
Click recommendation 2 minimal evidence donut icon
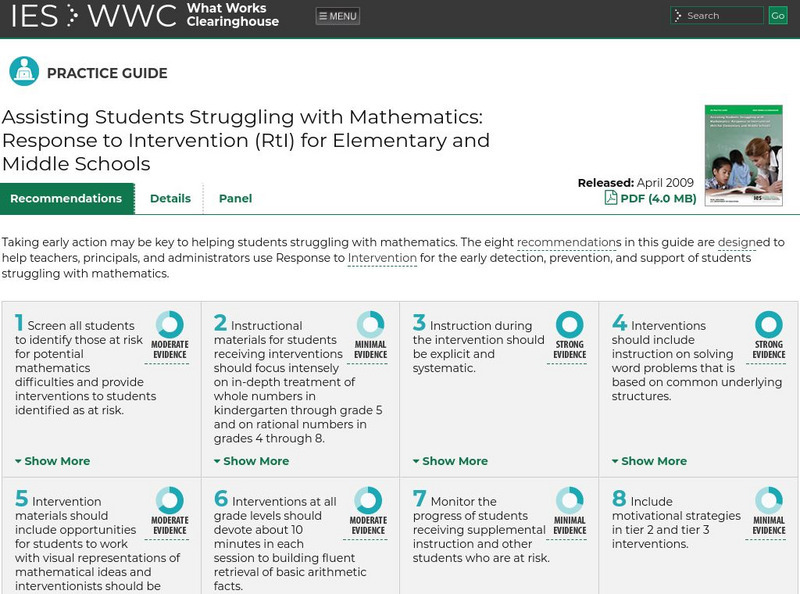pyautogui.click(x=370, y=324)
